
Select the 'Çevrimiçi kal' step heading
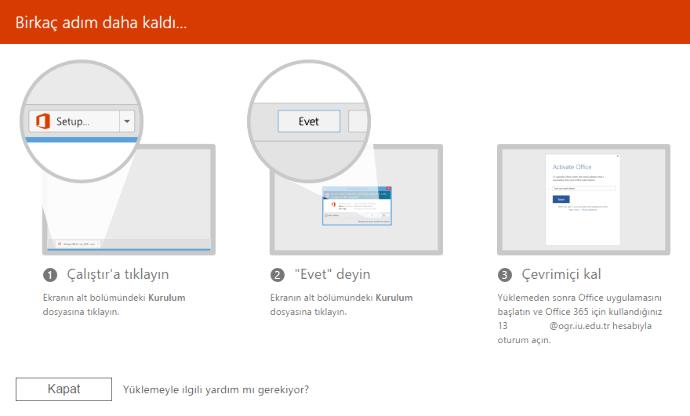561,274
